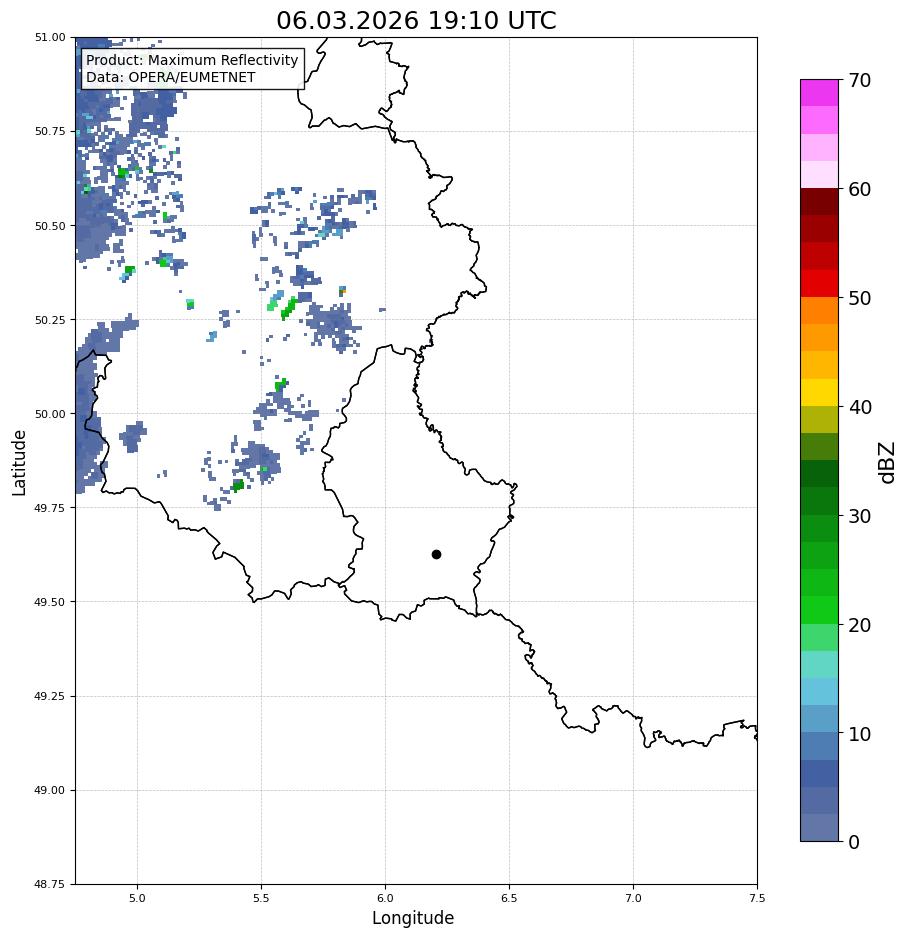Click the longitude tick '7.0'

(634, 898)
